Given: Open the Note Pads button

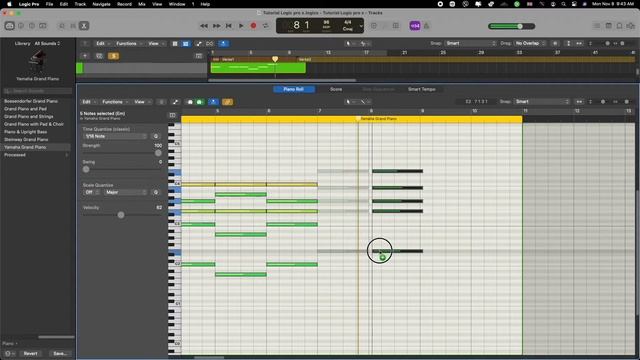Looking at the screenshot, I should coord(609,26).
